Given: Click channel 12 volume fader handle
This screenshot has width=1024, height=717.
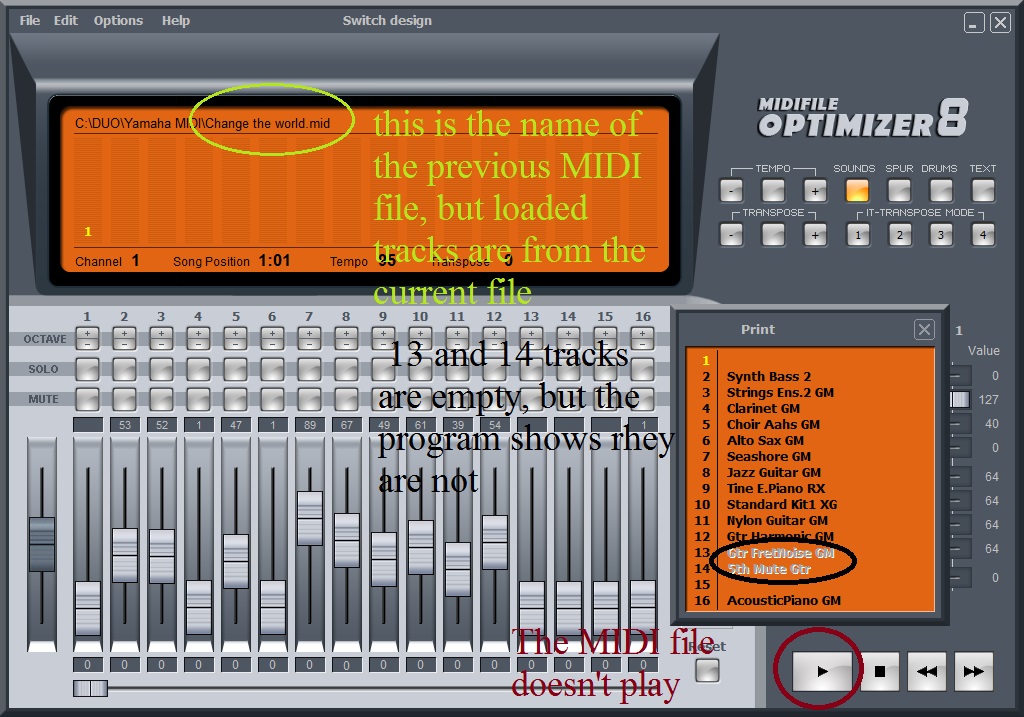Looking at the screenshot, I should pyautogui.click(x=494, y=542).
